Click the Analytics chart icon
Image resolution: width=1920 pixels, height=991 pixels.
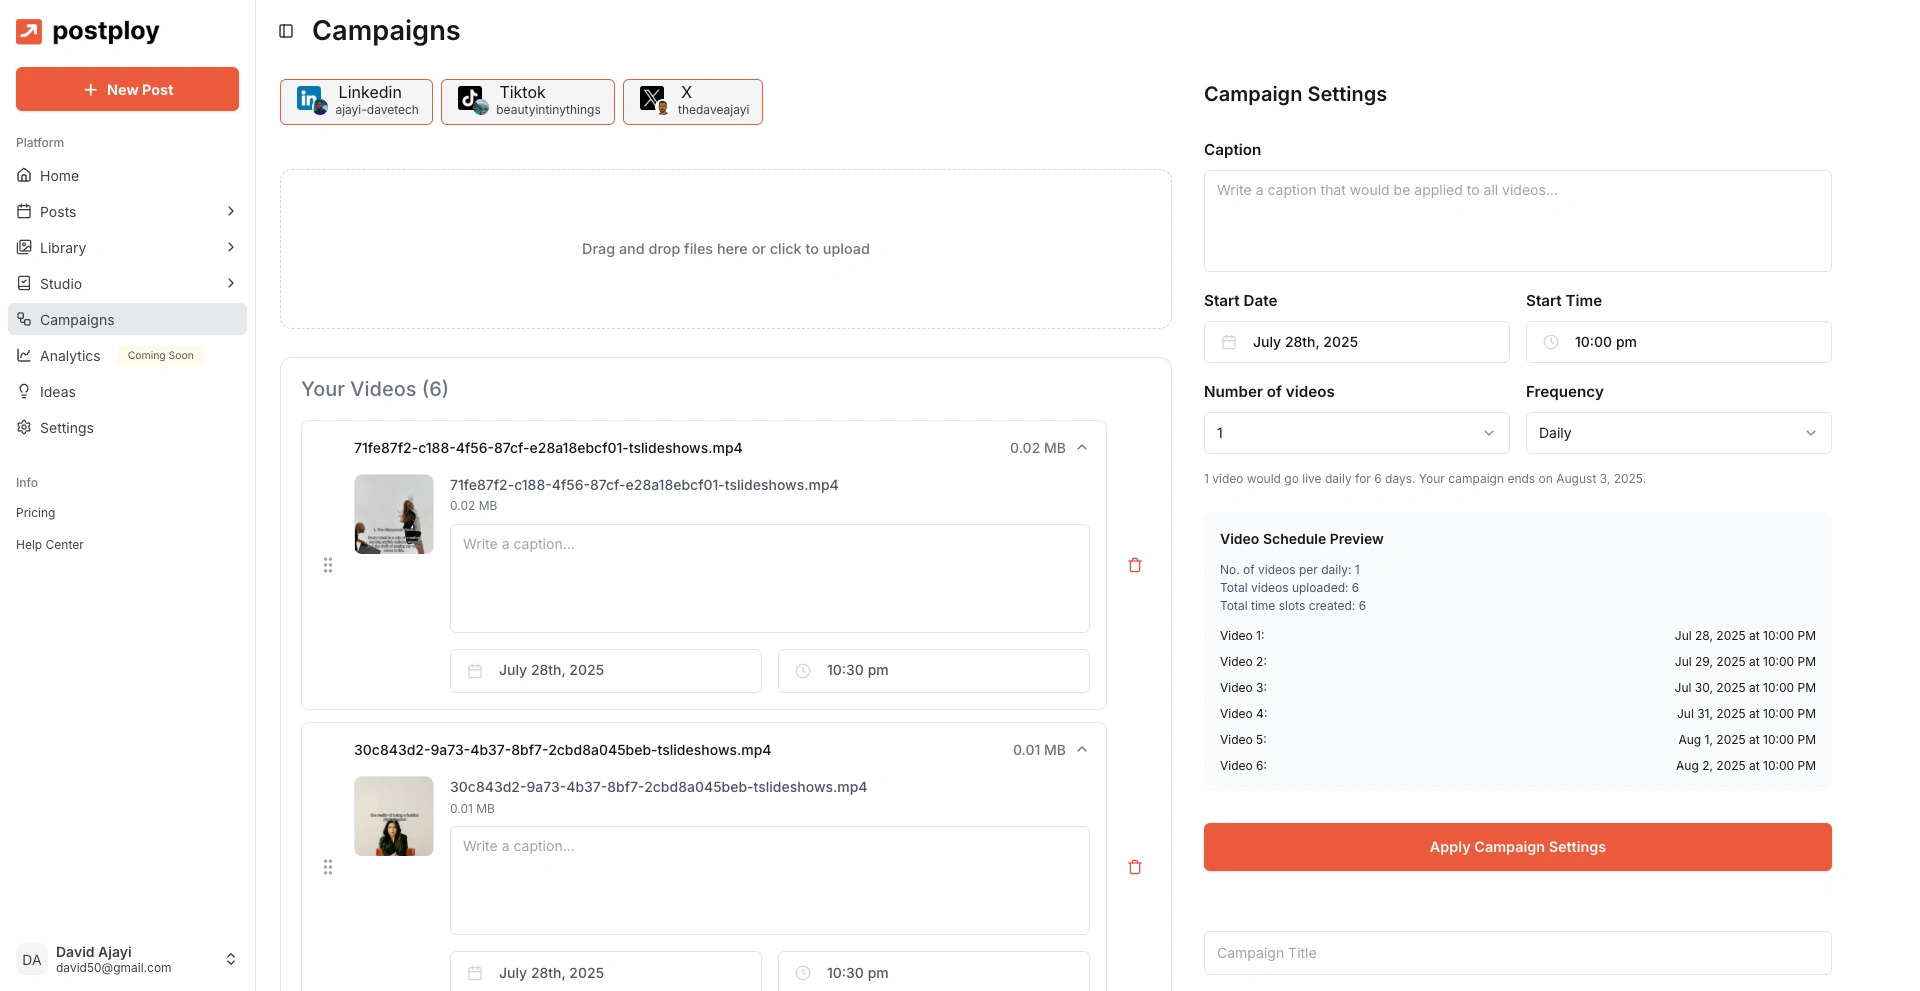pos(23,355)
